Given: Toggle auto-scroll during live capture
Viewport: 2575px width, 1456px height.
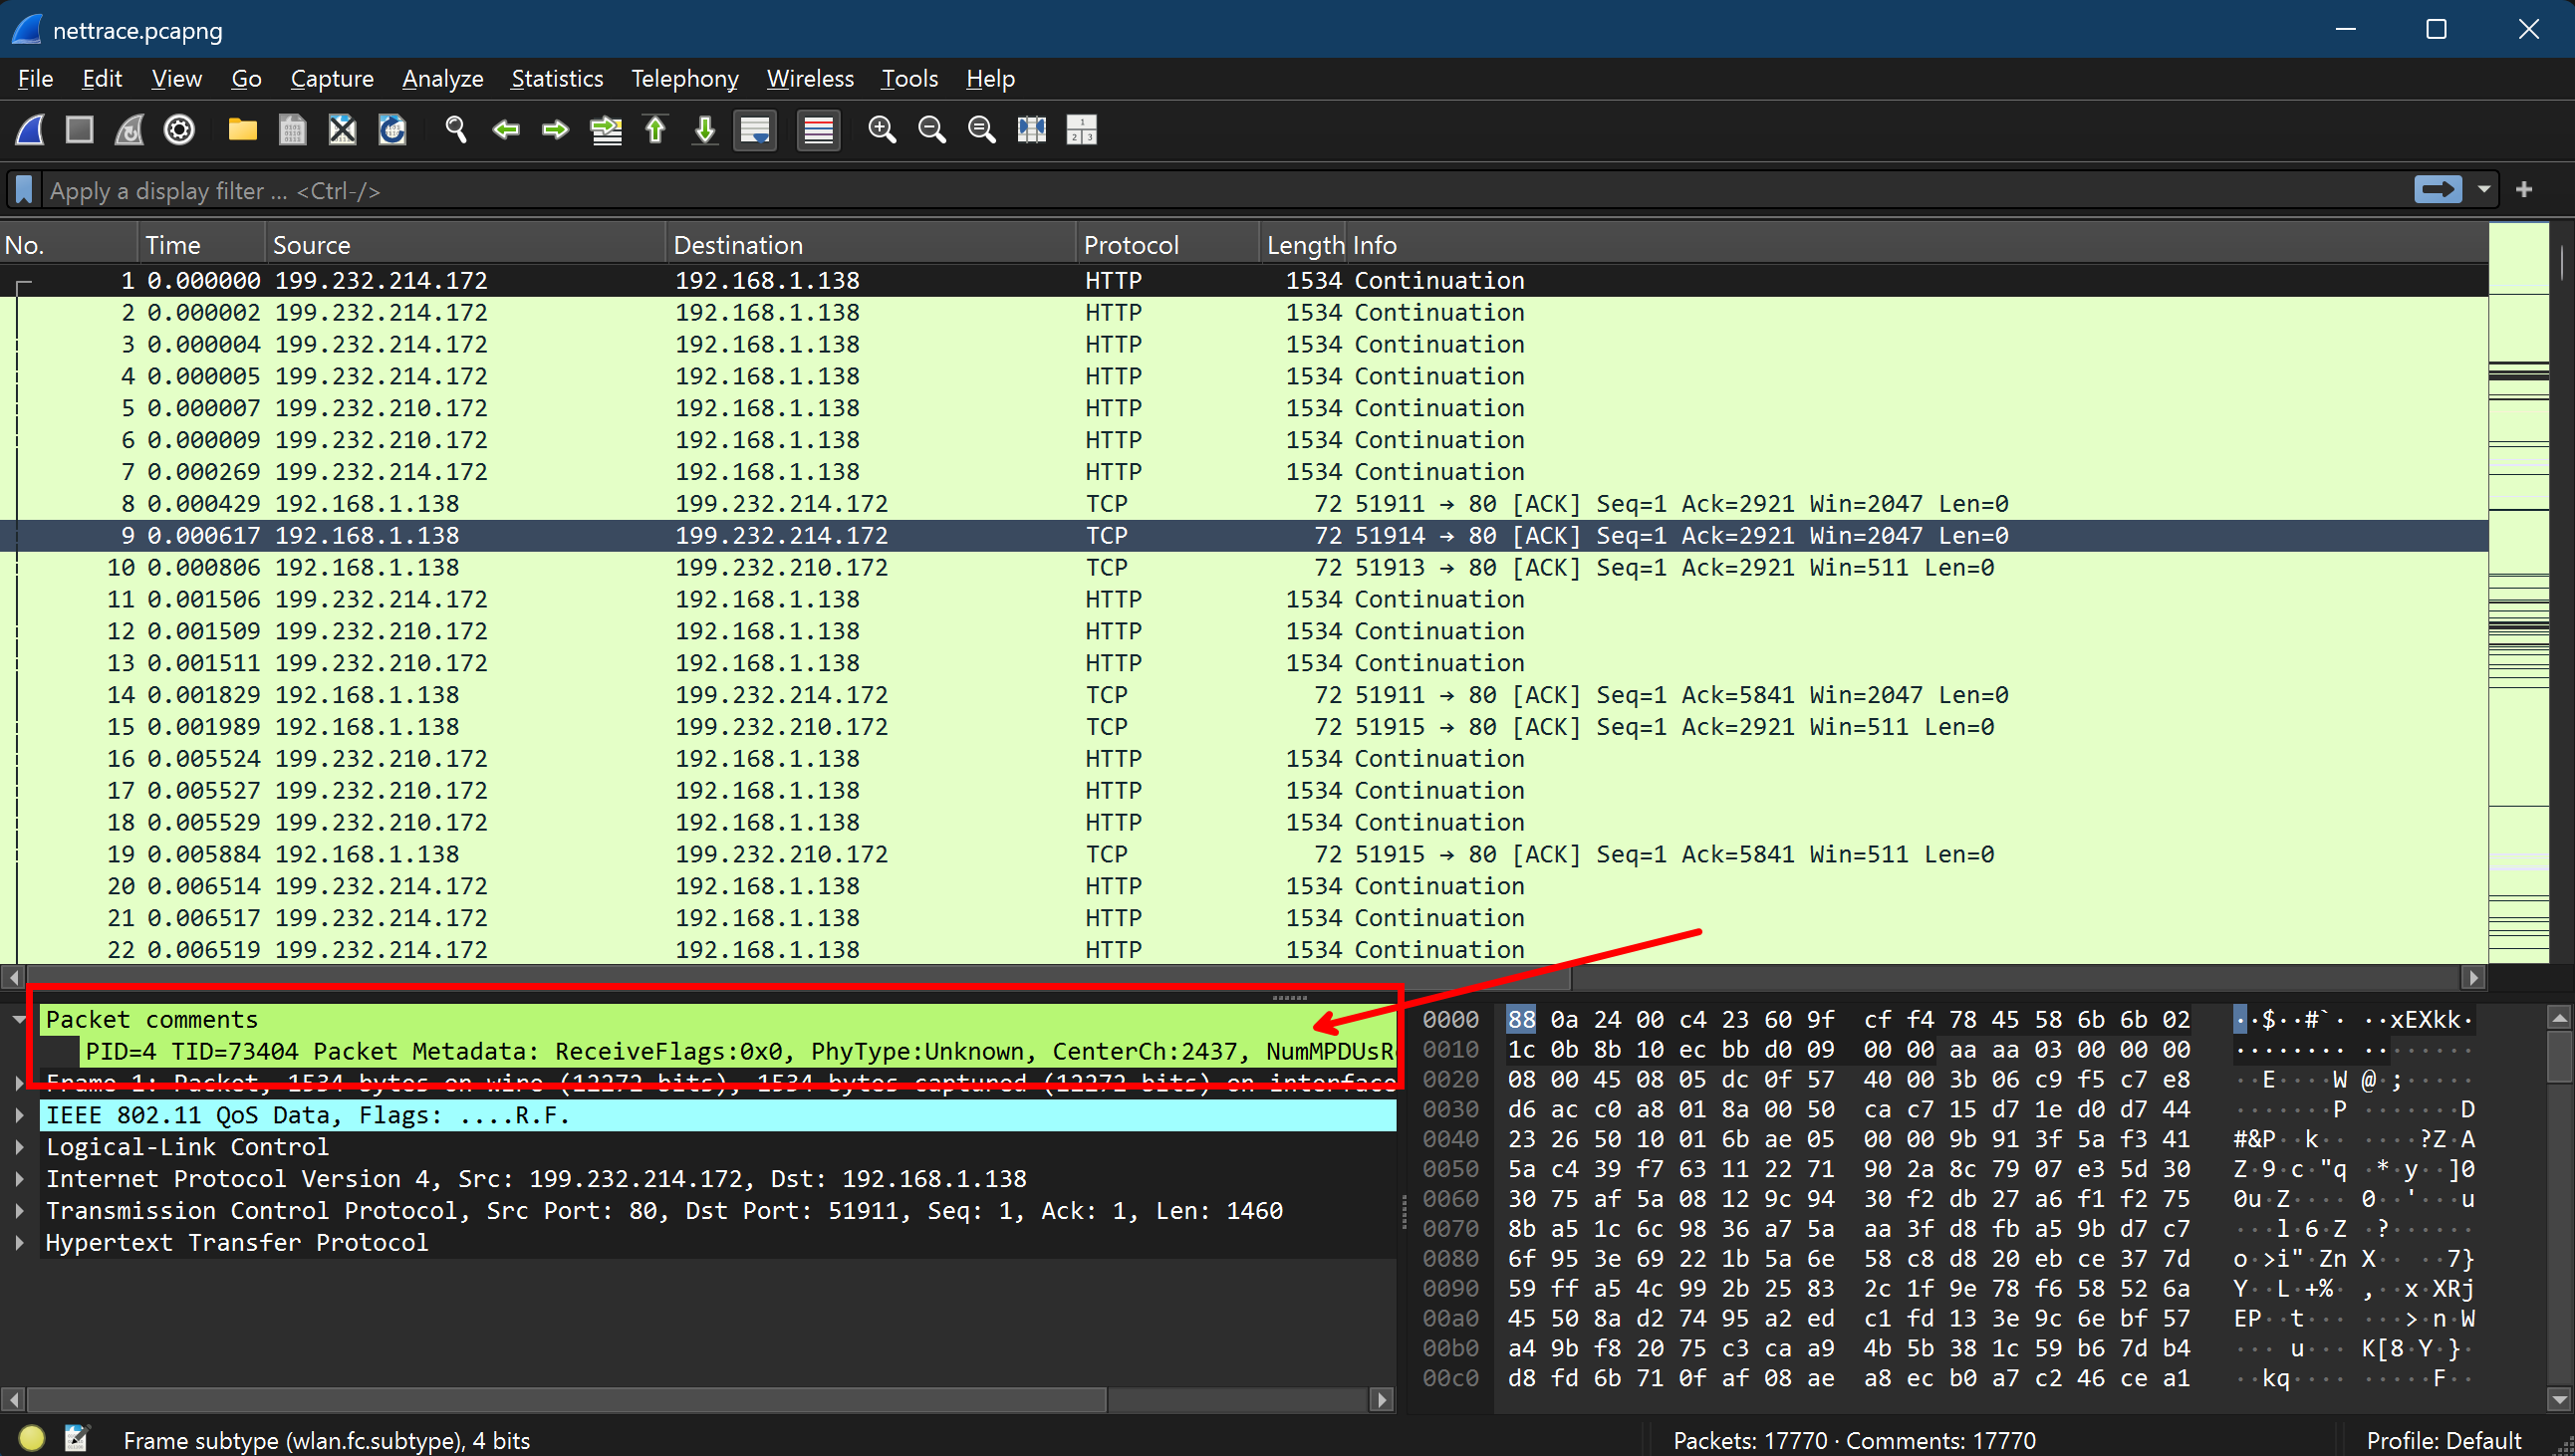Looking at the screenshot, I should tap(755, 130).
